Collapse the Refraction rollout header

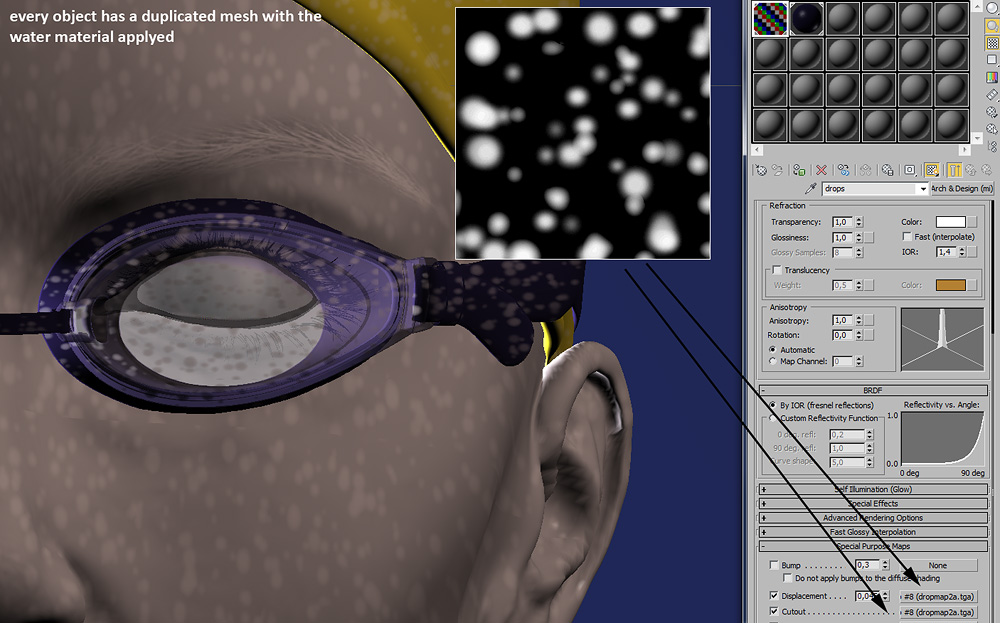788,206
